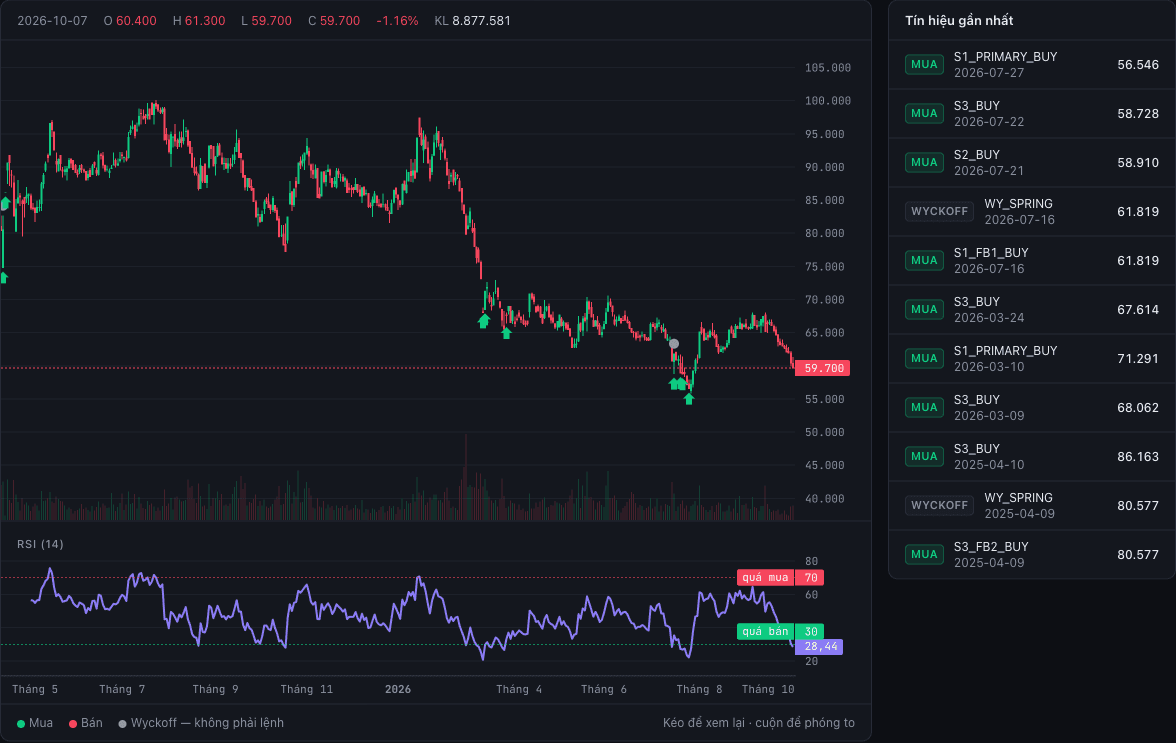
Task: Click the Tháng 11 time axis label
Action: pos(307,689)
